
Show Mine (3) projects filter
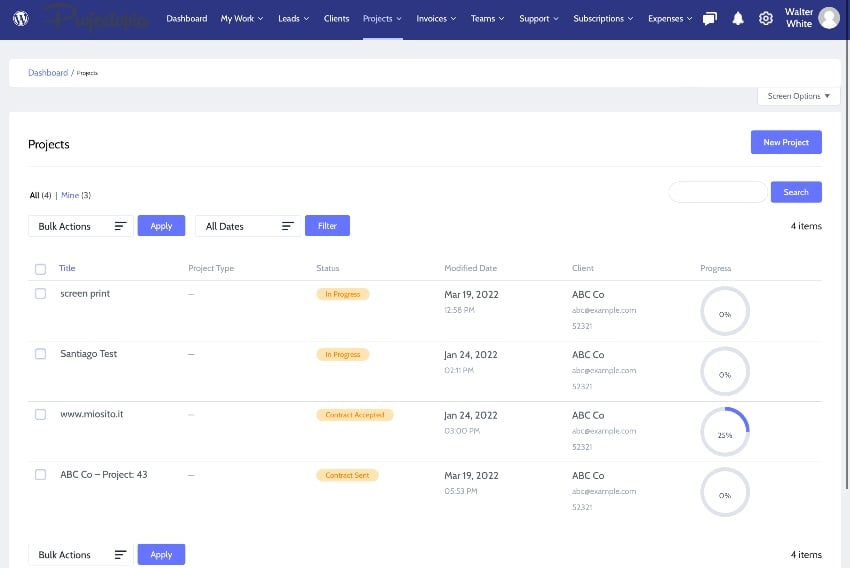click(x=76, y=195)
